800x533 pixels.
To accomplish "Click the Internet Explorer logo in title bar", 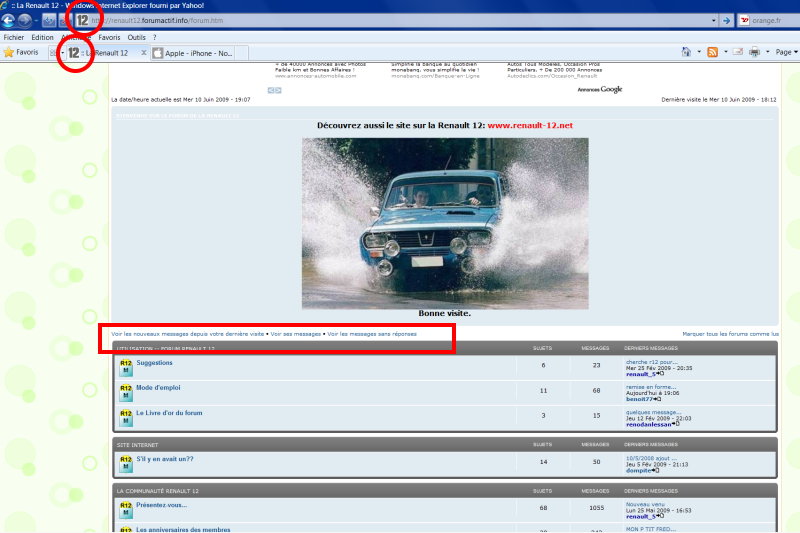I will pyautogui.click(x=5, y=6).
